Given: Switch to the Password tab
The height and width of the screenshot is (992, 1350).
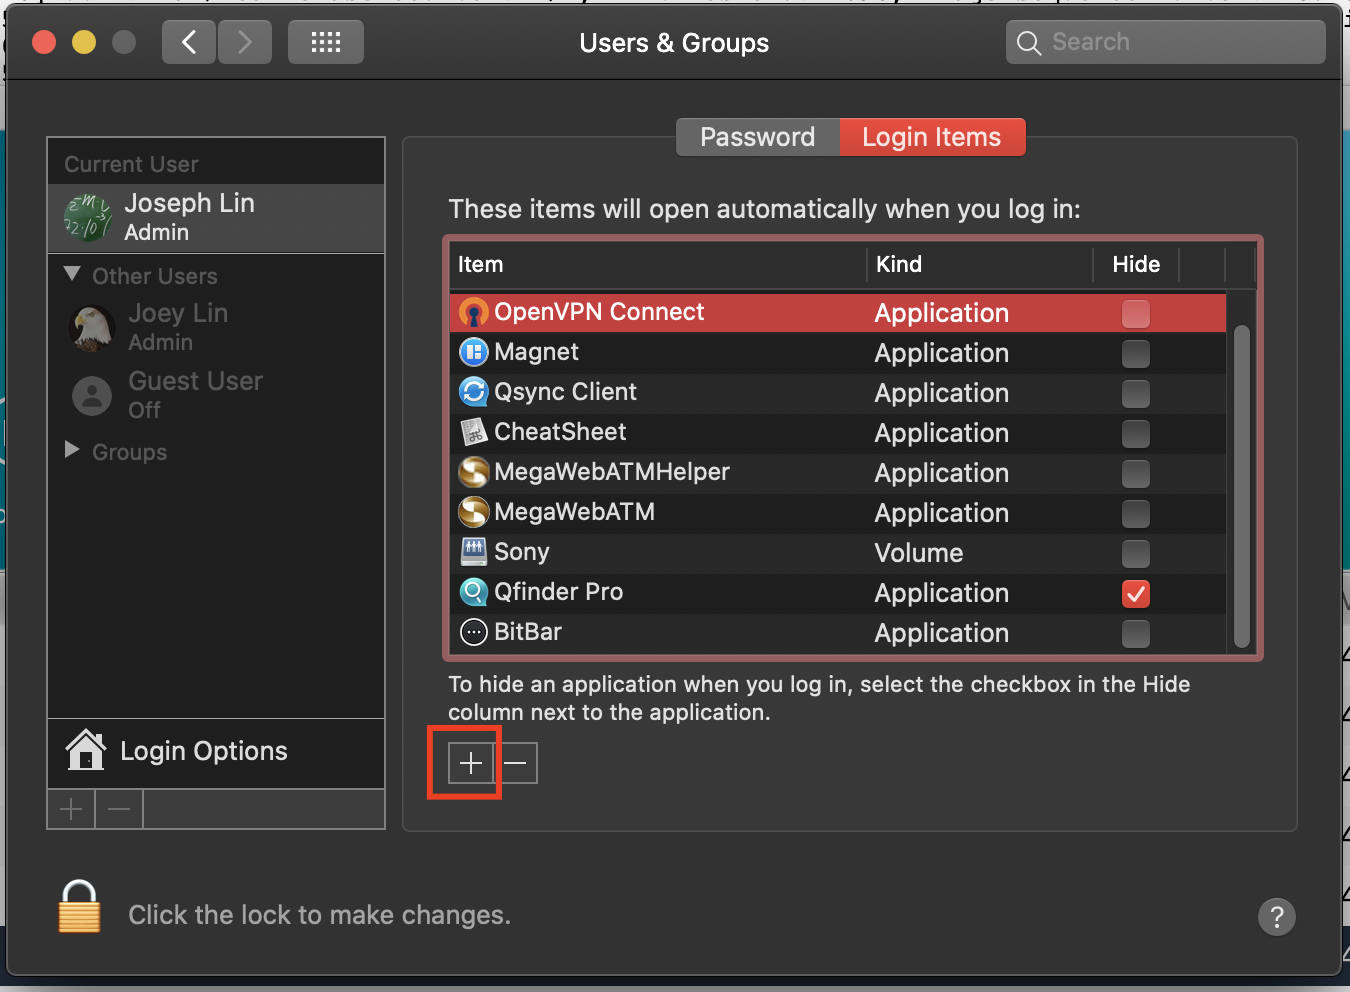Looking at the screenshot, I should pos(757,137).
